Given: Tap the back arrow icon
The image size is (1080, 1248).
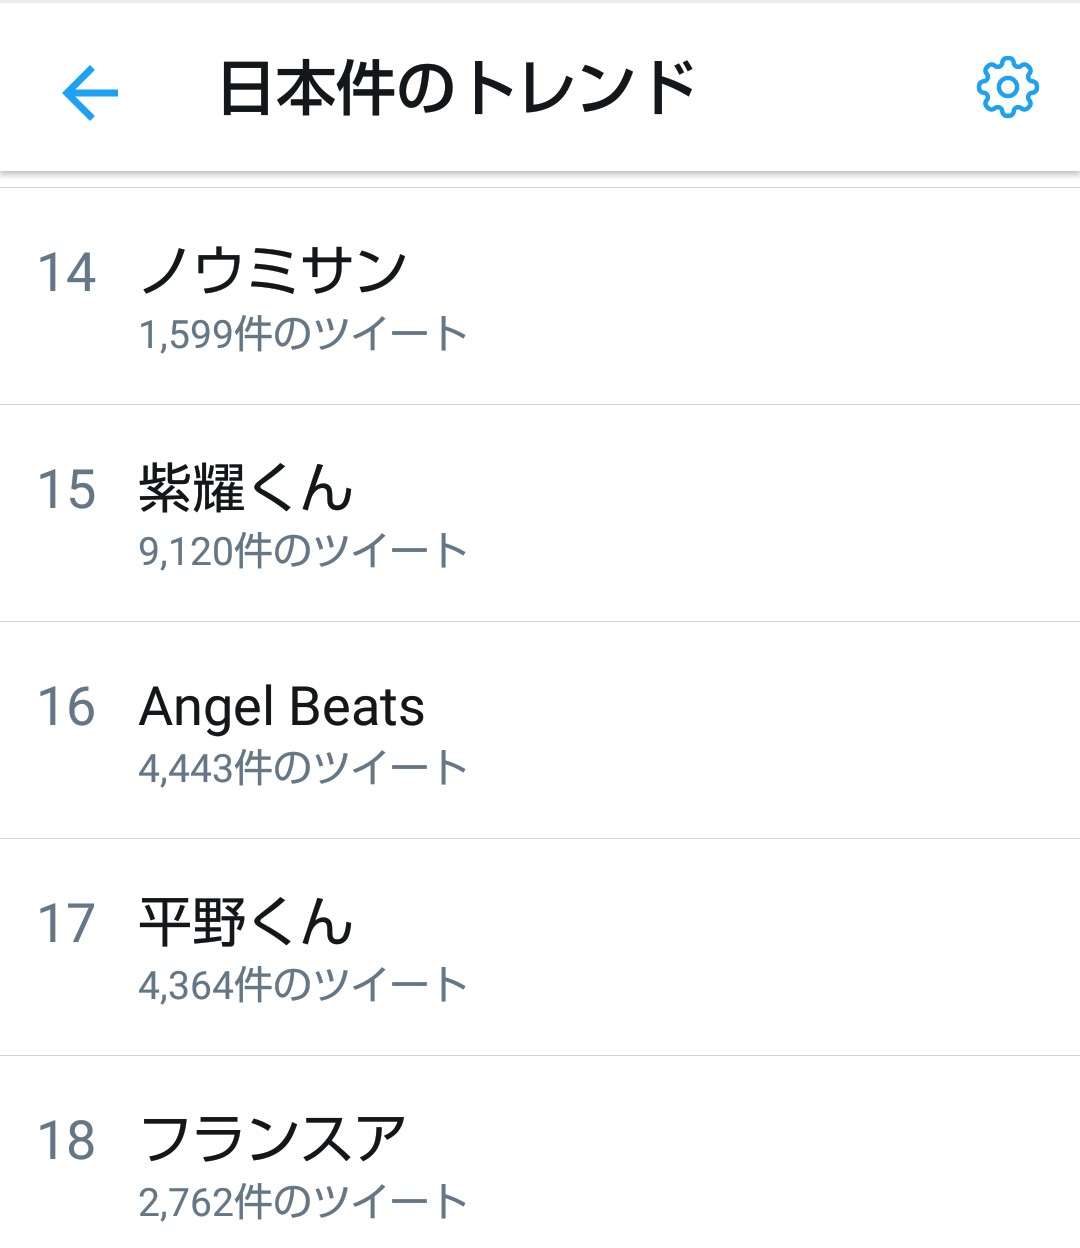Looking at the screenshot, I should point(90,92).
